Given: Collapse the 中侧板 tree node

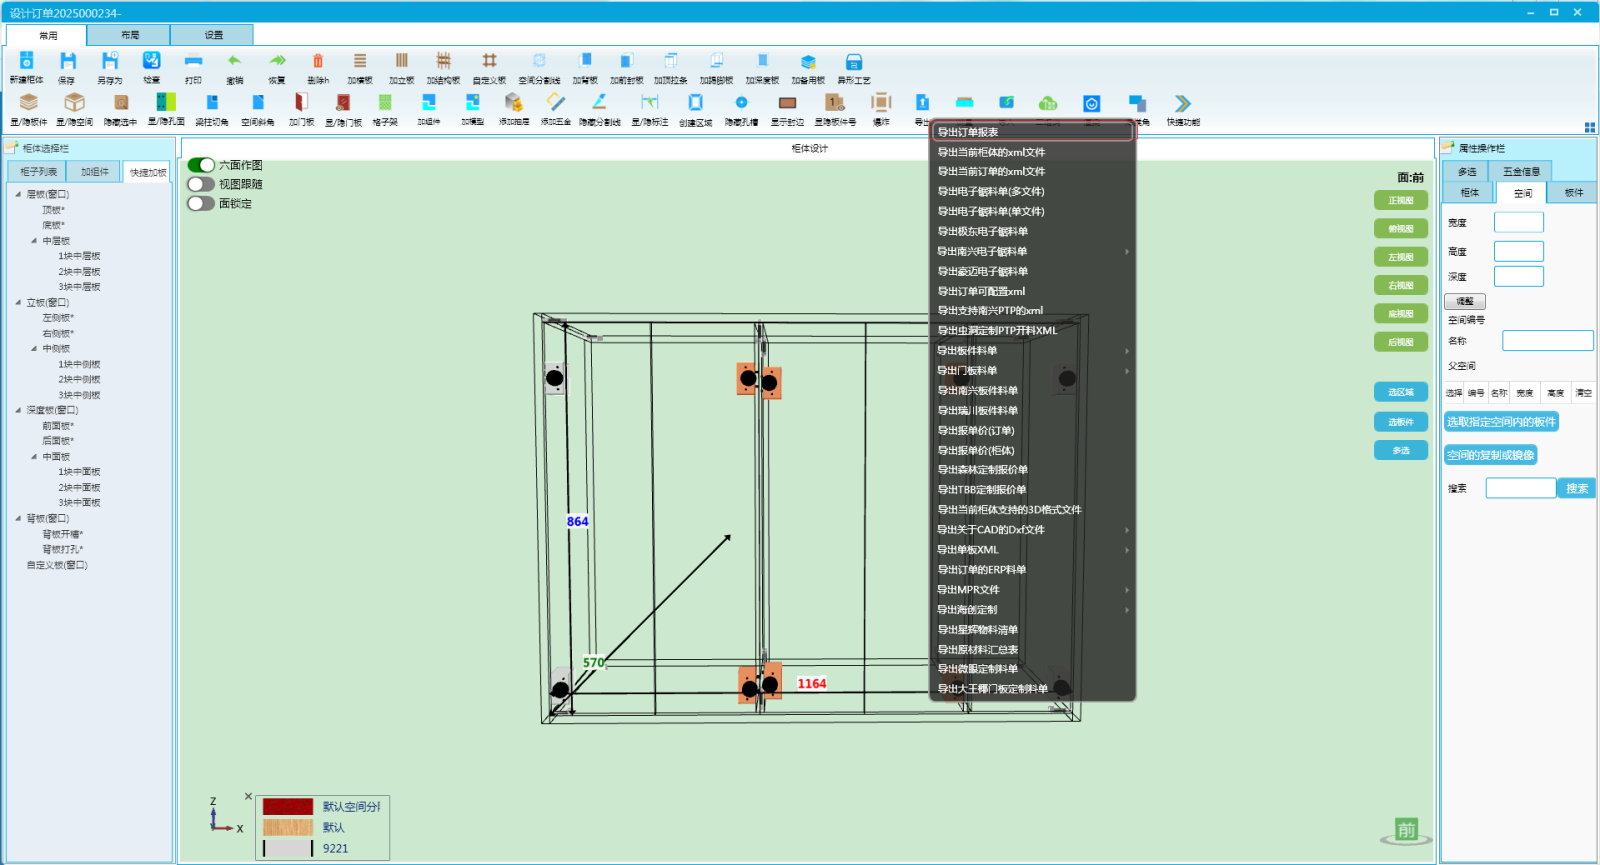Looking at the screenshot, I should [x=34, y=349].
